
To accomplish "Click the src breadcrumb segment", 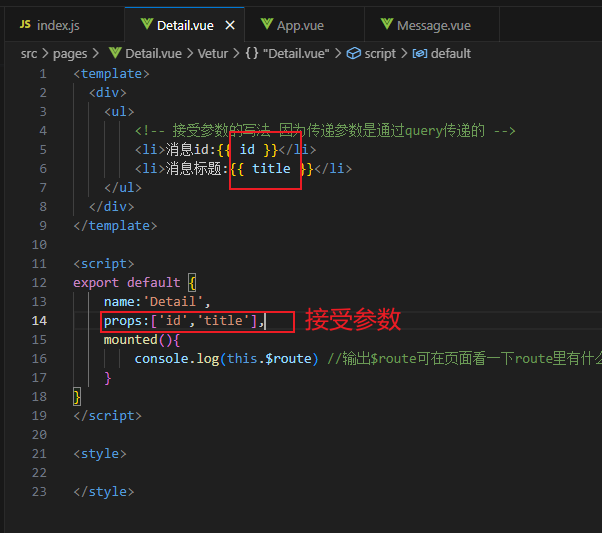I will (x=29, y=53).
